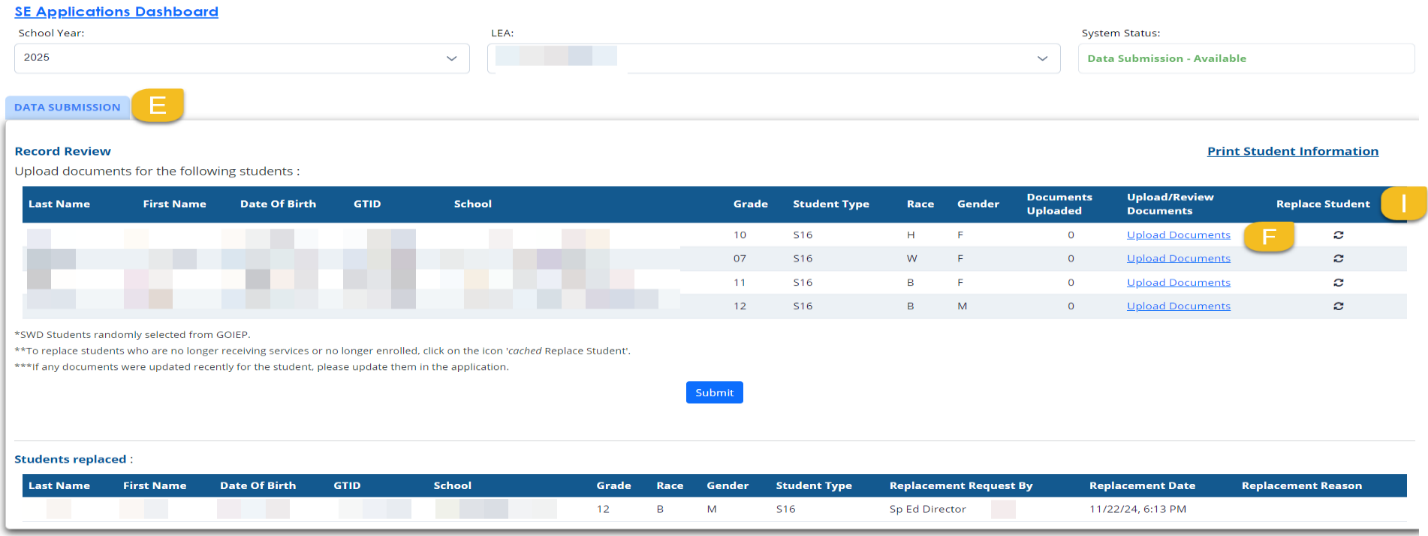1428x536 pixels.
Task: Upload Documents for the grade 12 student
Action: click(1178, 306)
